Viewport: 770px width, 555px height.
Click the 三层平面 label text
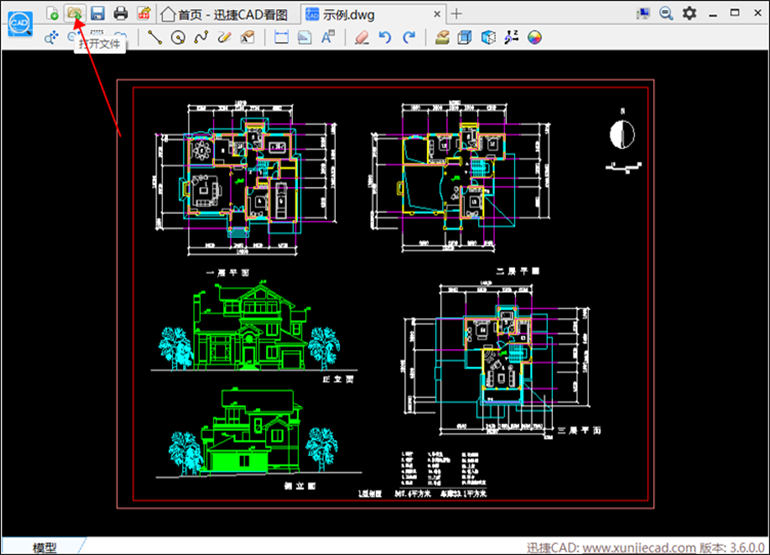[x=579, y=431]
